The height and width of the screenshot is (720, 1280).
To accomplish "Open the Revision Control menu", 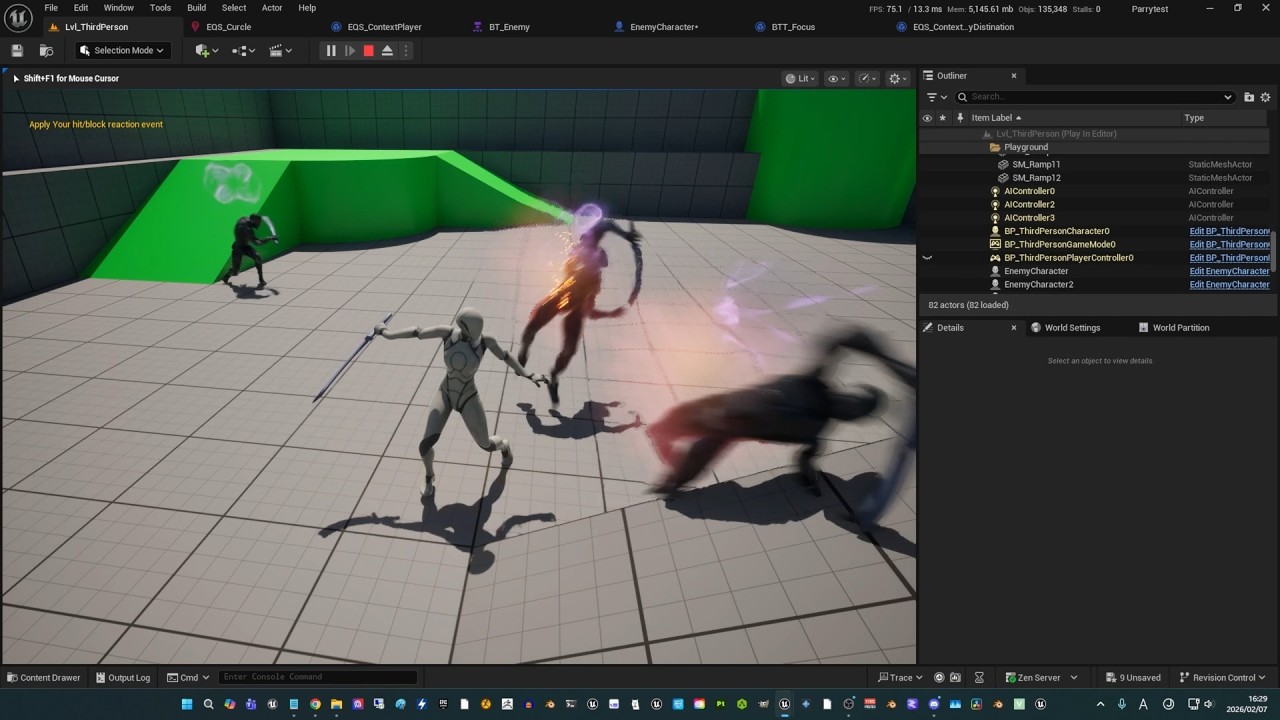I will tap(1223, 678).
